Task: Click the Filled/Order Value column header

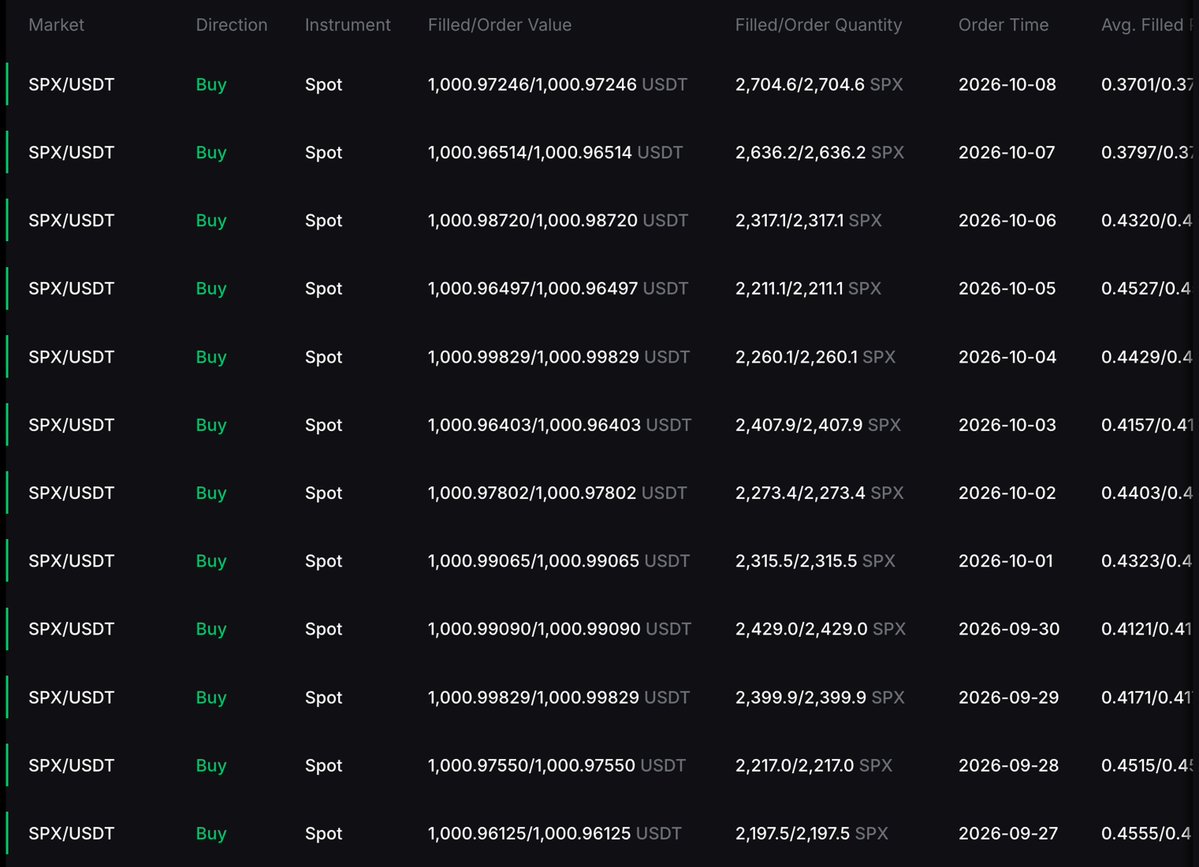Action: click(499, 25)
